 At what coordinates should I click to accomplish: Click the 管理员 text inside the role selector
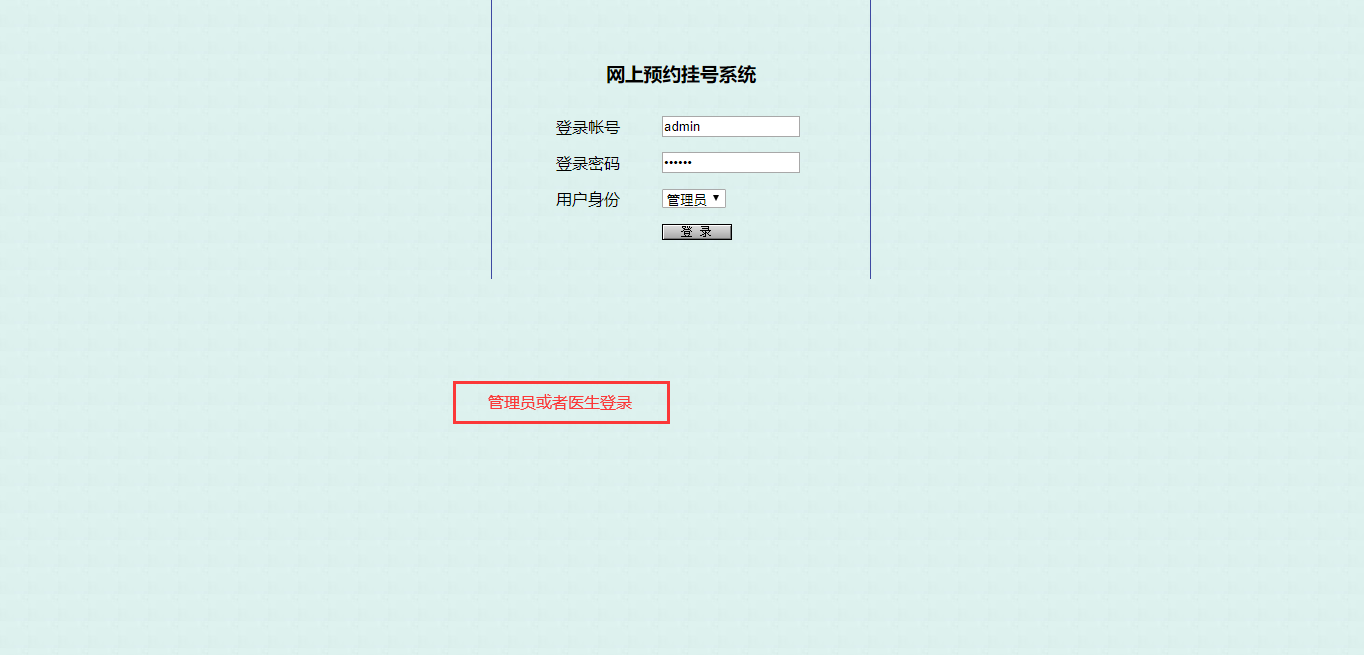pos(686,200)
